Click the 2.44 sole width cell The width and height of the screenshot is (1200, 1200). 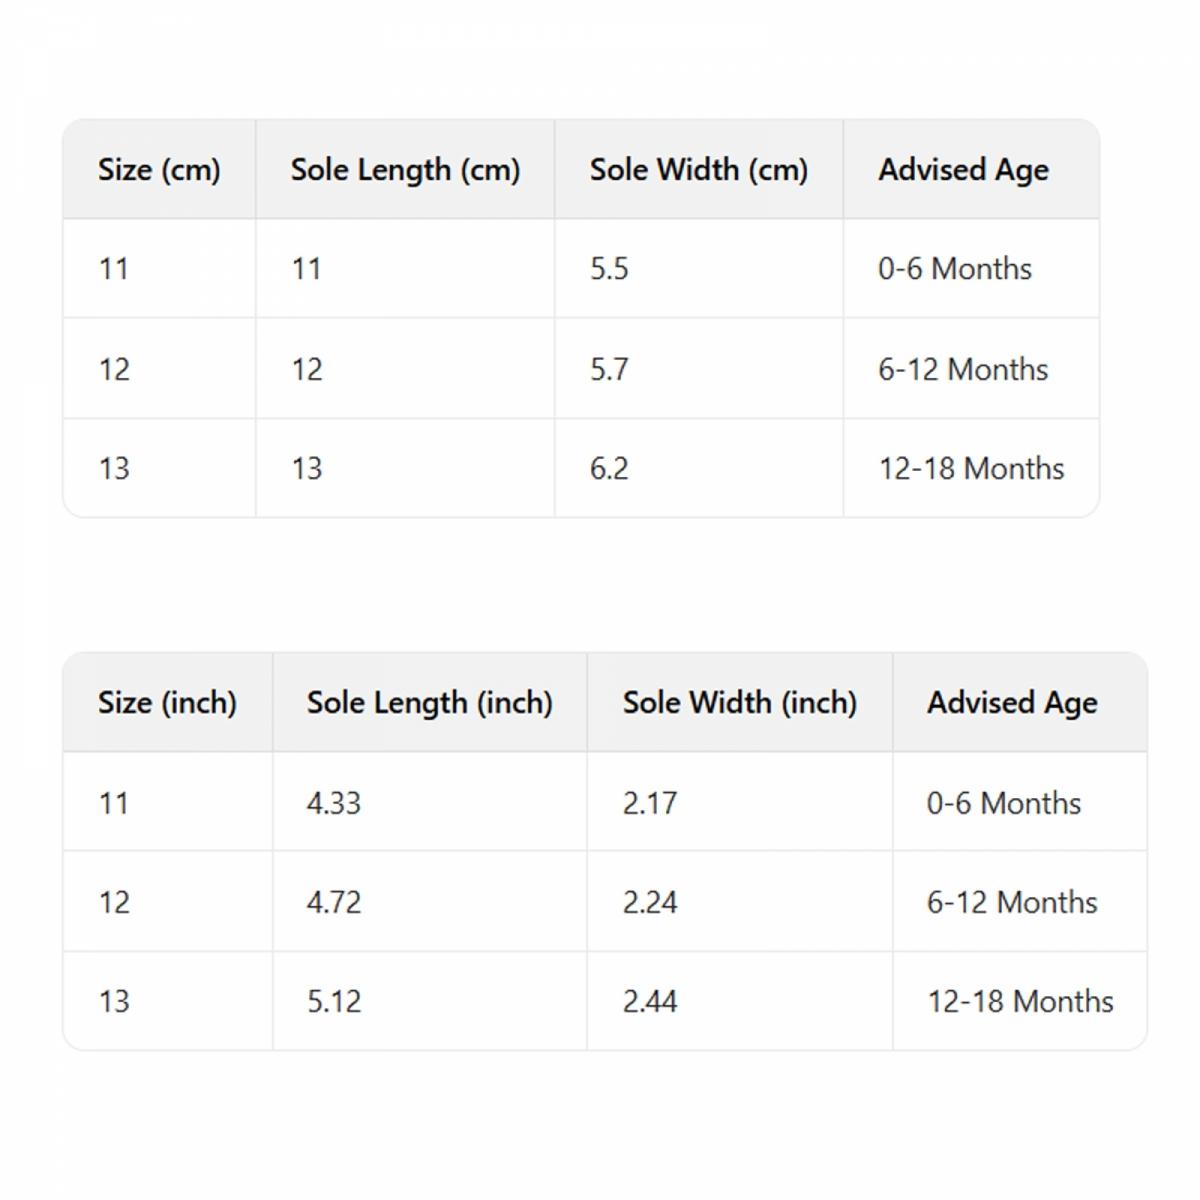pyautogui.click(x=649, y=1001)
